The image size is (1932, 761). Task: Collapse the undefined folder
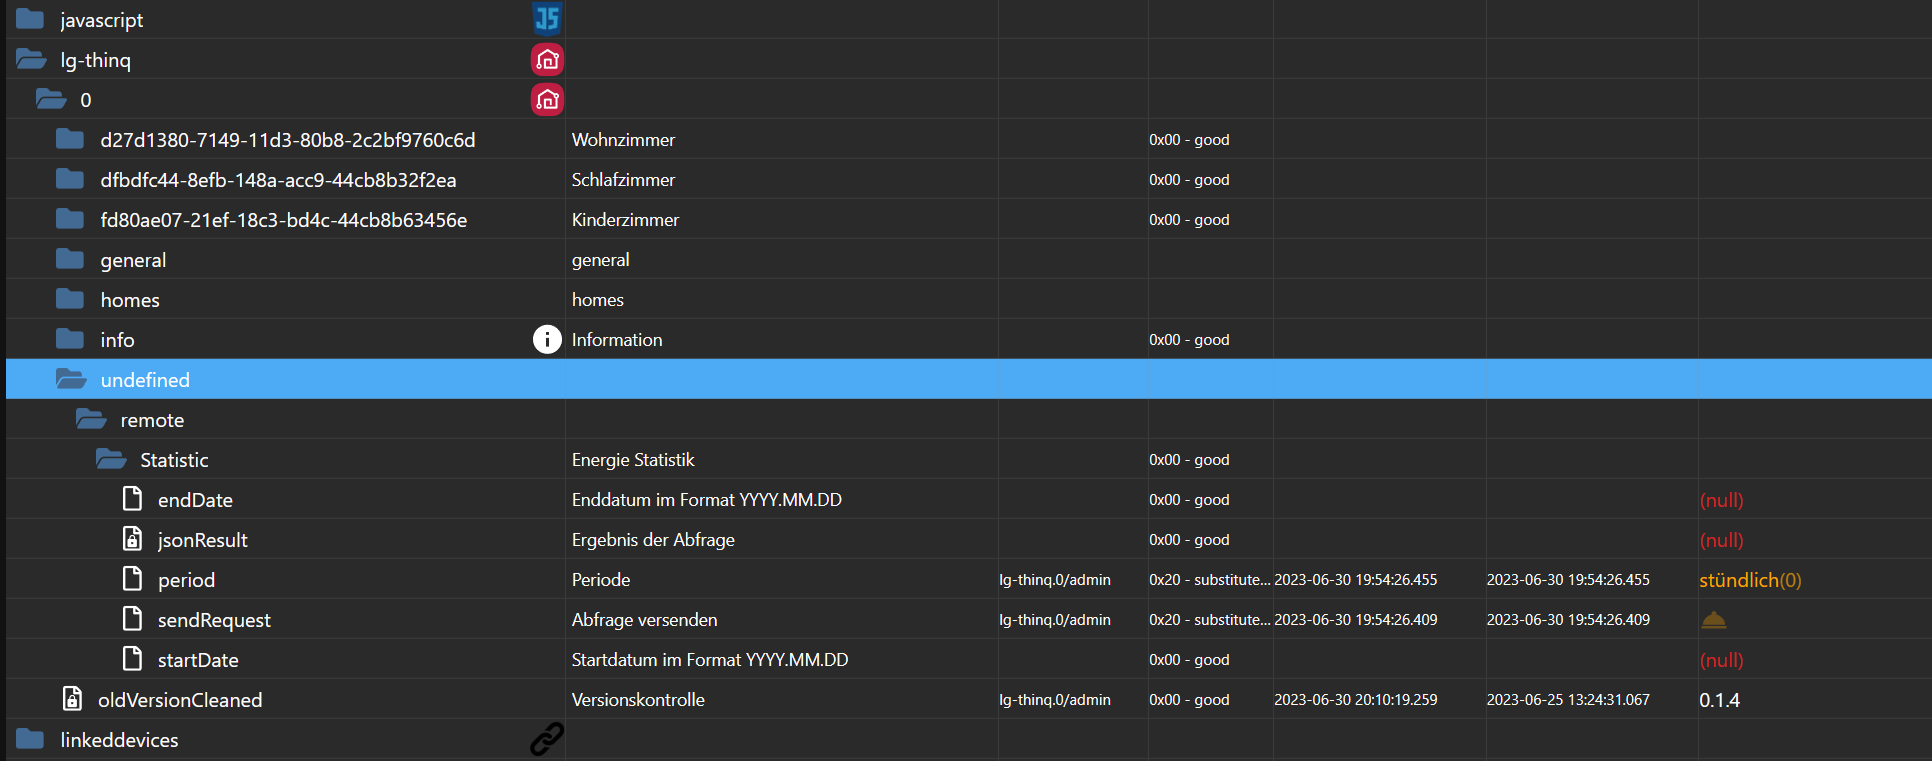71,379
